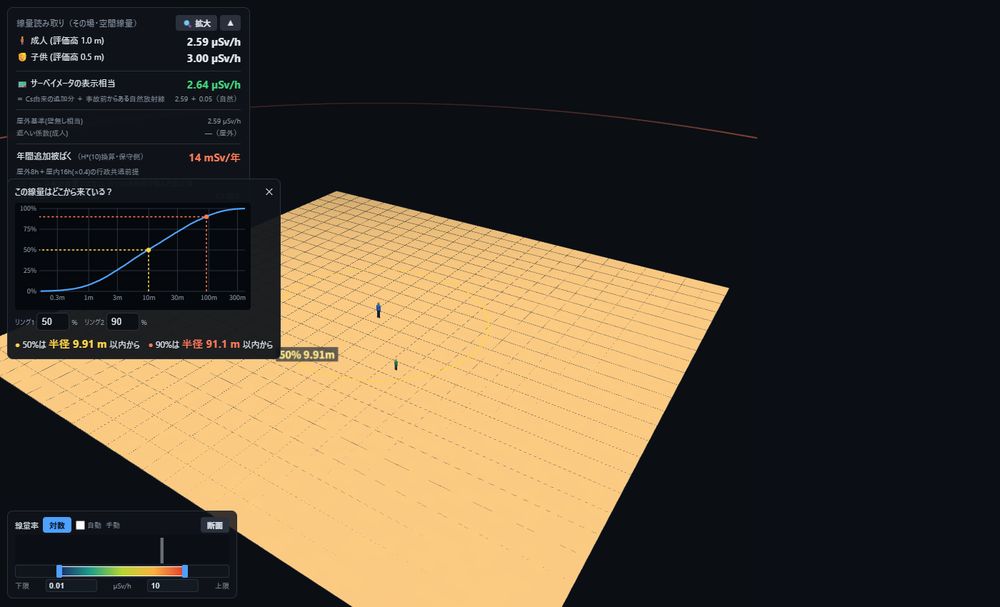Collapse the dose readout panel with ▲
The image size is (1000, 607).
(230, 23)
